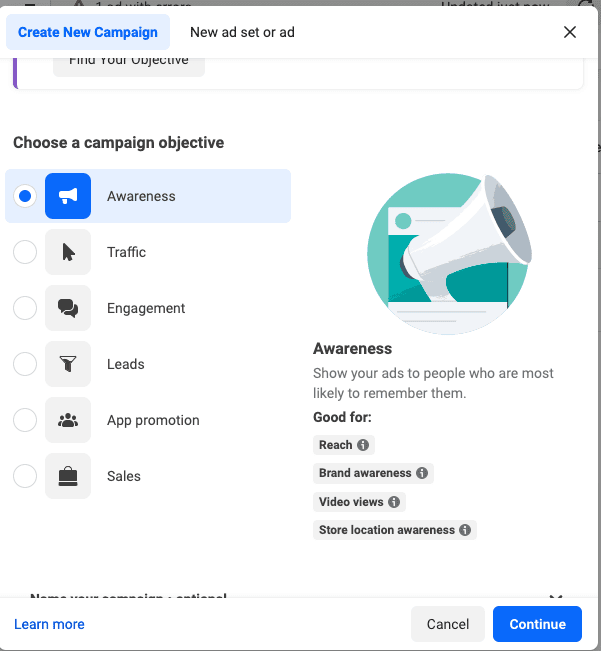This screenshot has width=601, height=651.
Task: Select the Traffic radio button
Action: tap(25, 252)
